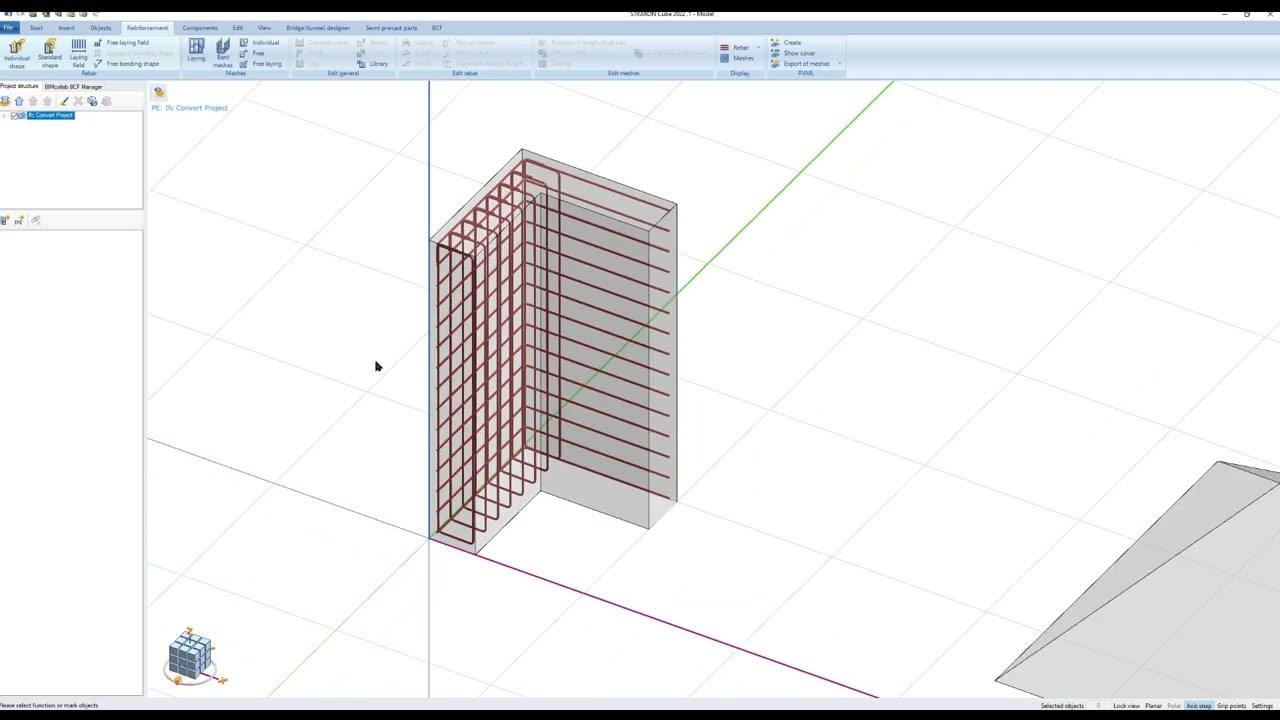
Task: Select the Ifc Convert Project tree item
Action: [x=50, y=116]
